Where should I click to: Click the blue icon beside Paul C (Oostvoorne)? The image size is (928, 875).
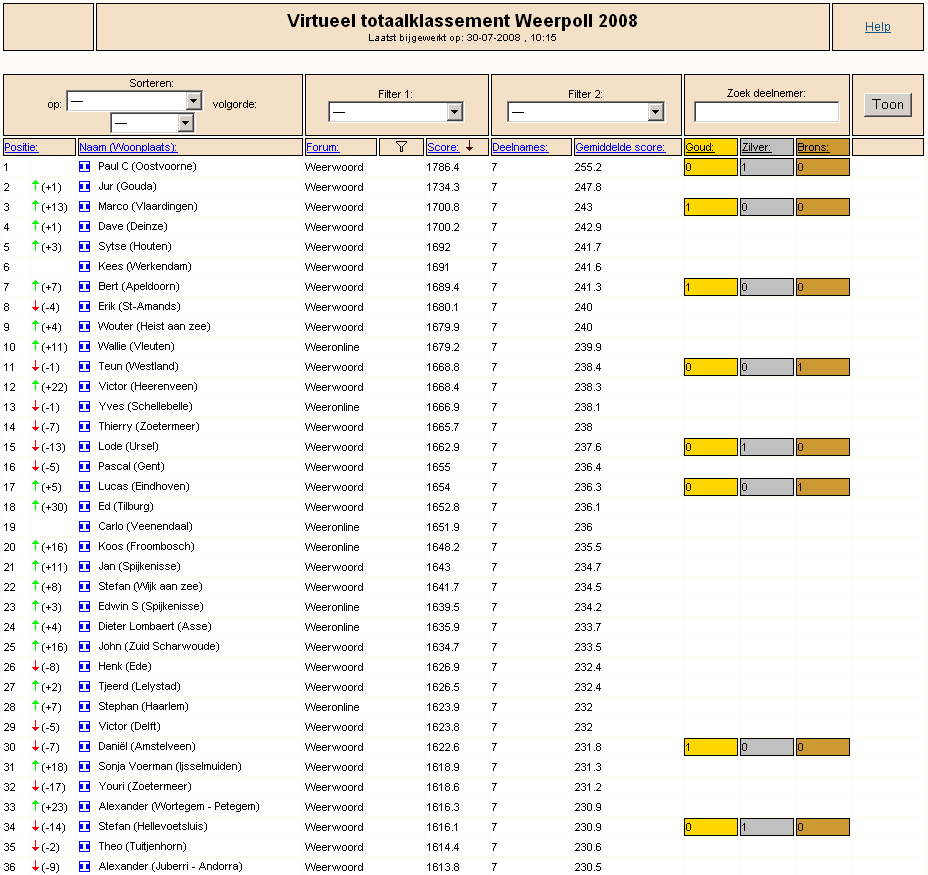pyautogui.click(x=85, y=167)
